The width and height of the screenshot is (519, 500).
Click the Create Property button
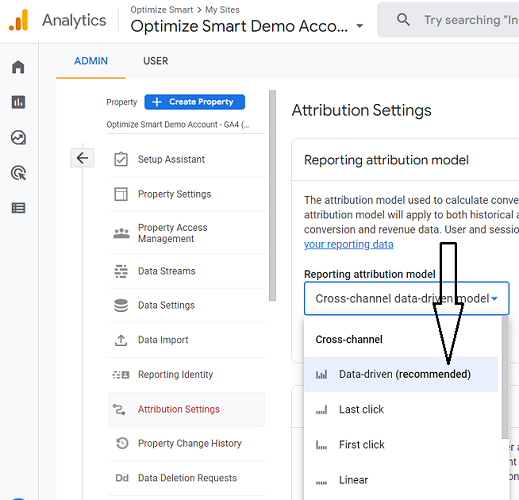(195, 102)
